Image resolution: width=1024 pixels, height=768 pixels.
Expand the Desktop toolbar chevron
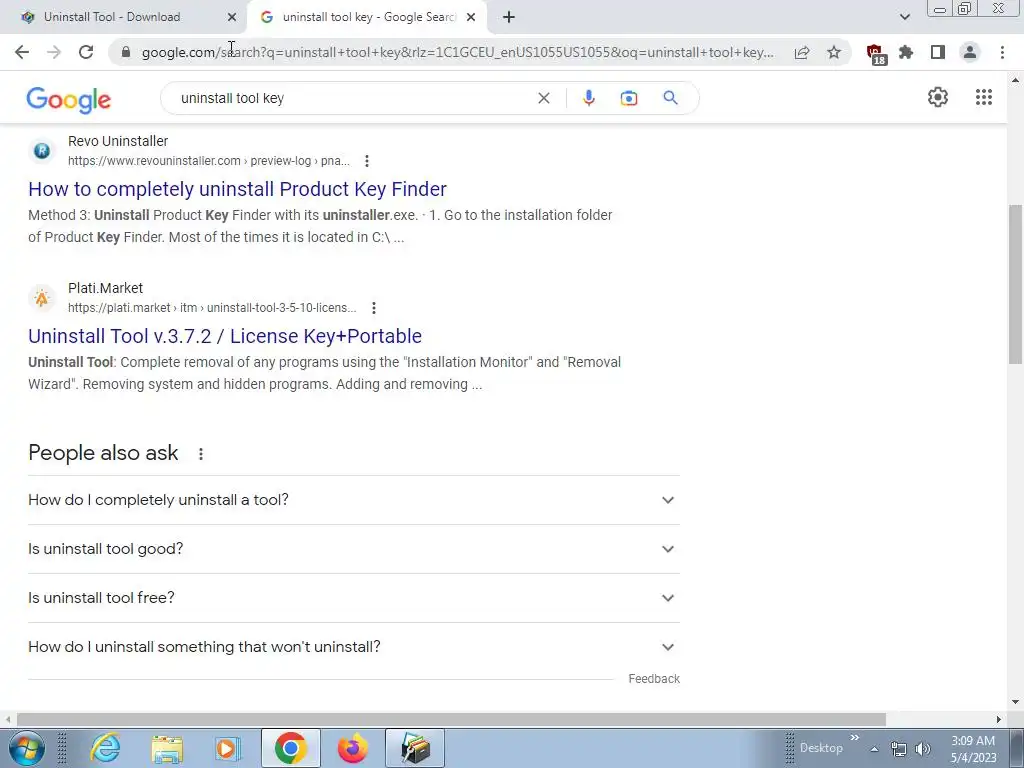pyautogui.click(x=854, y=738)
